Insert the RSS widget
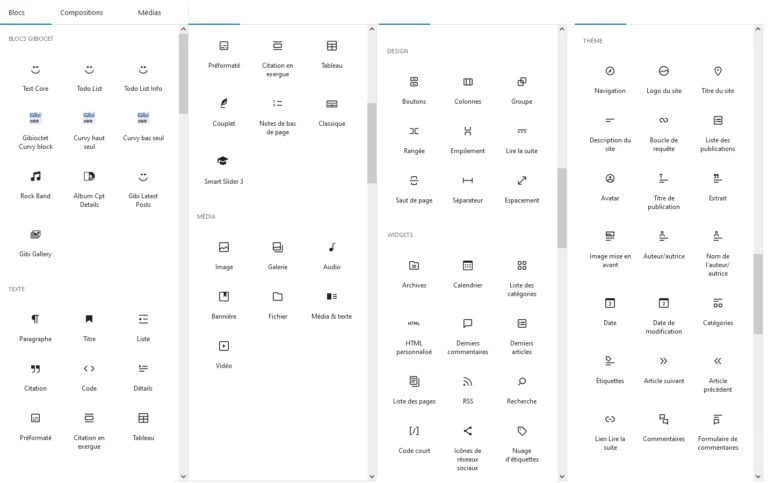This screenshot has height=483, width=768. tap(468, 390)
